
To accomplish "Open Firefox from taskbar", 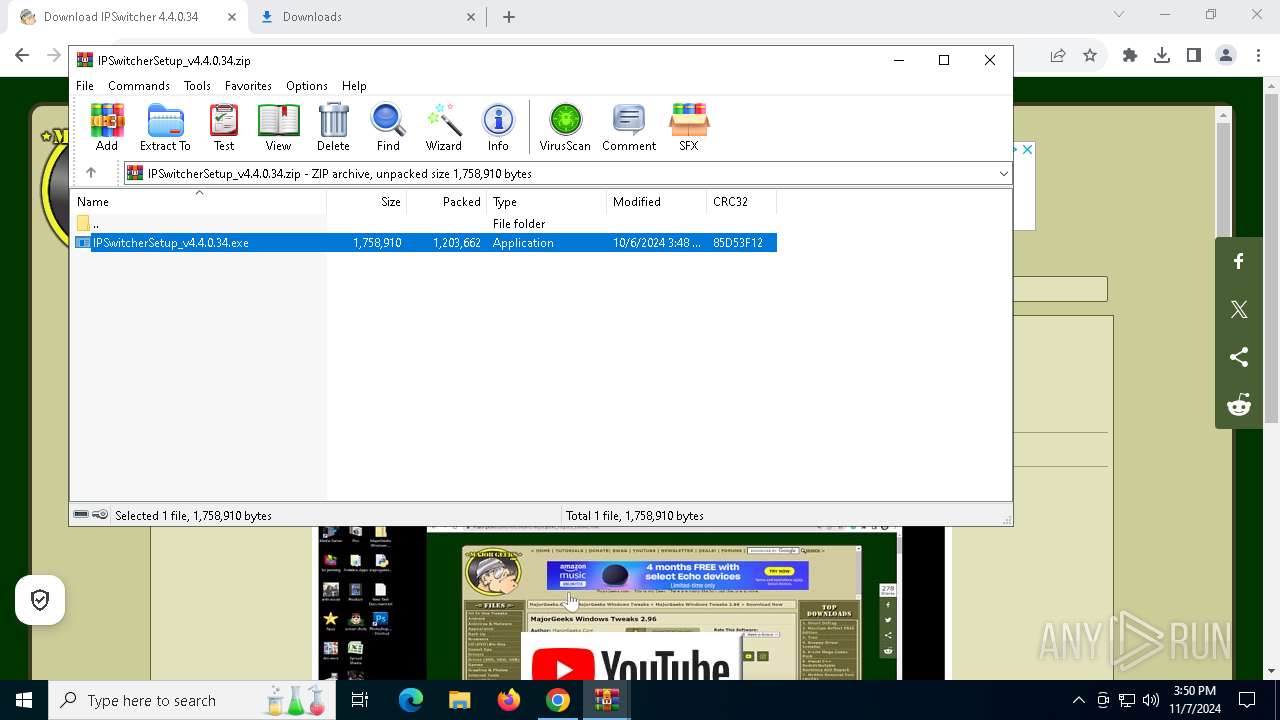I will [x=509, y=700].
